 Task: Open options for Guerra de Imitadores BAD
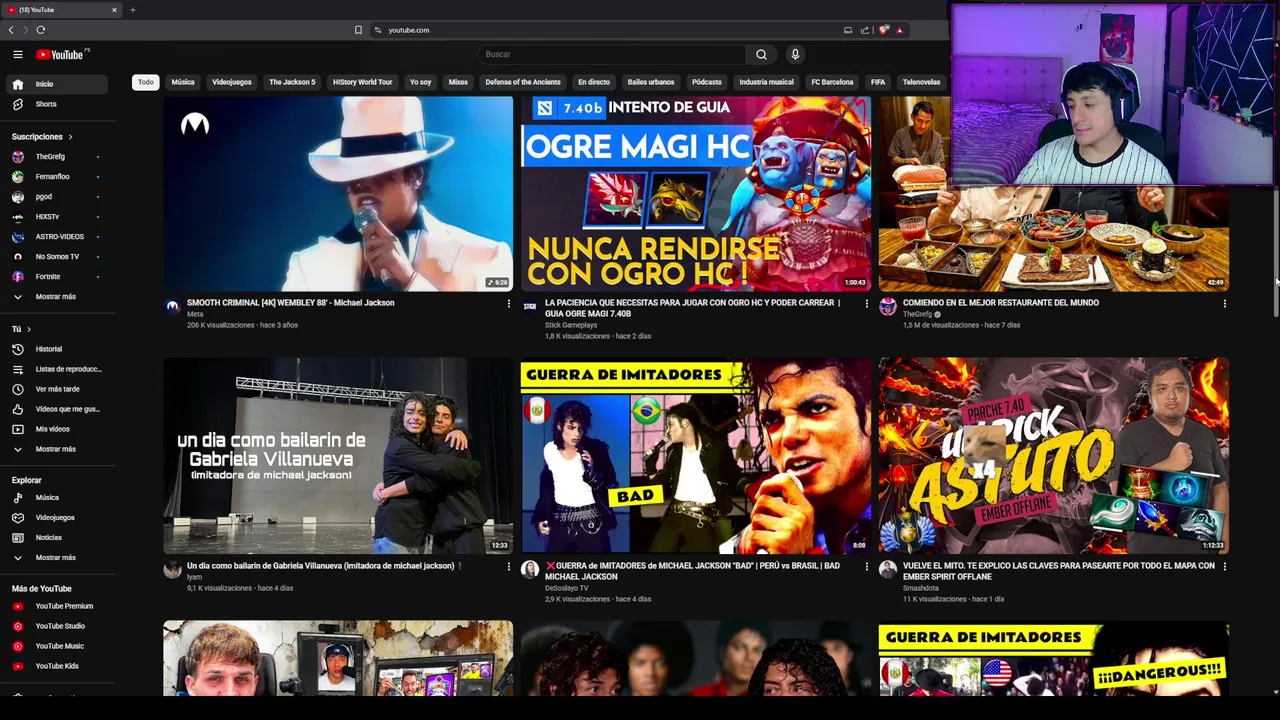pos(866,566)
